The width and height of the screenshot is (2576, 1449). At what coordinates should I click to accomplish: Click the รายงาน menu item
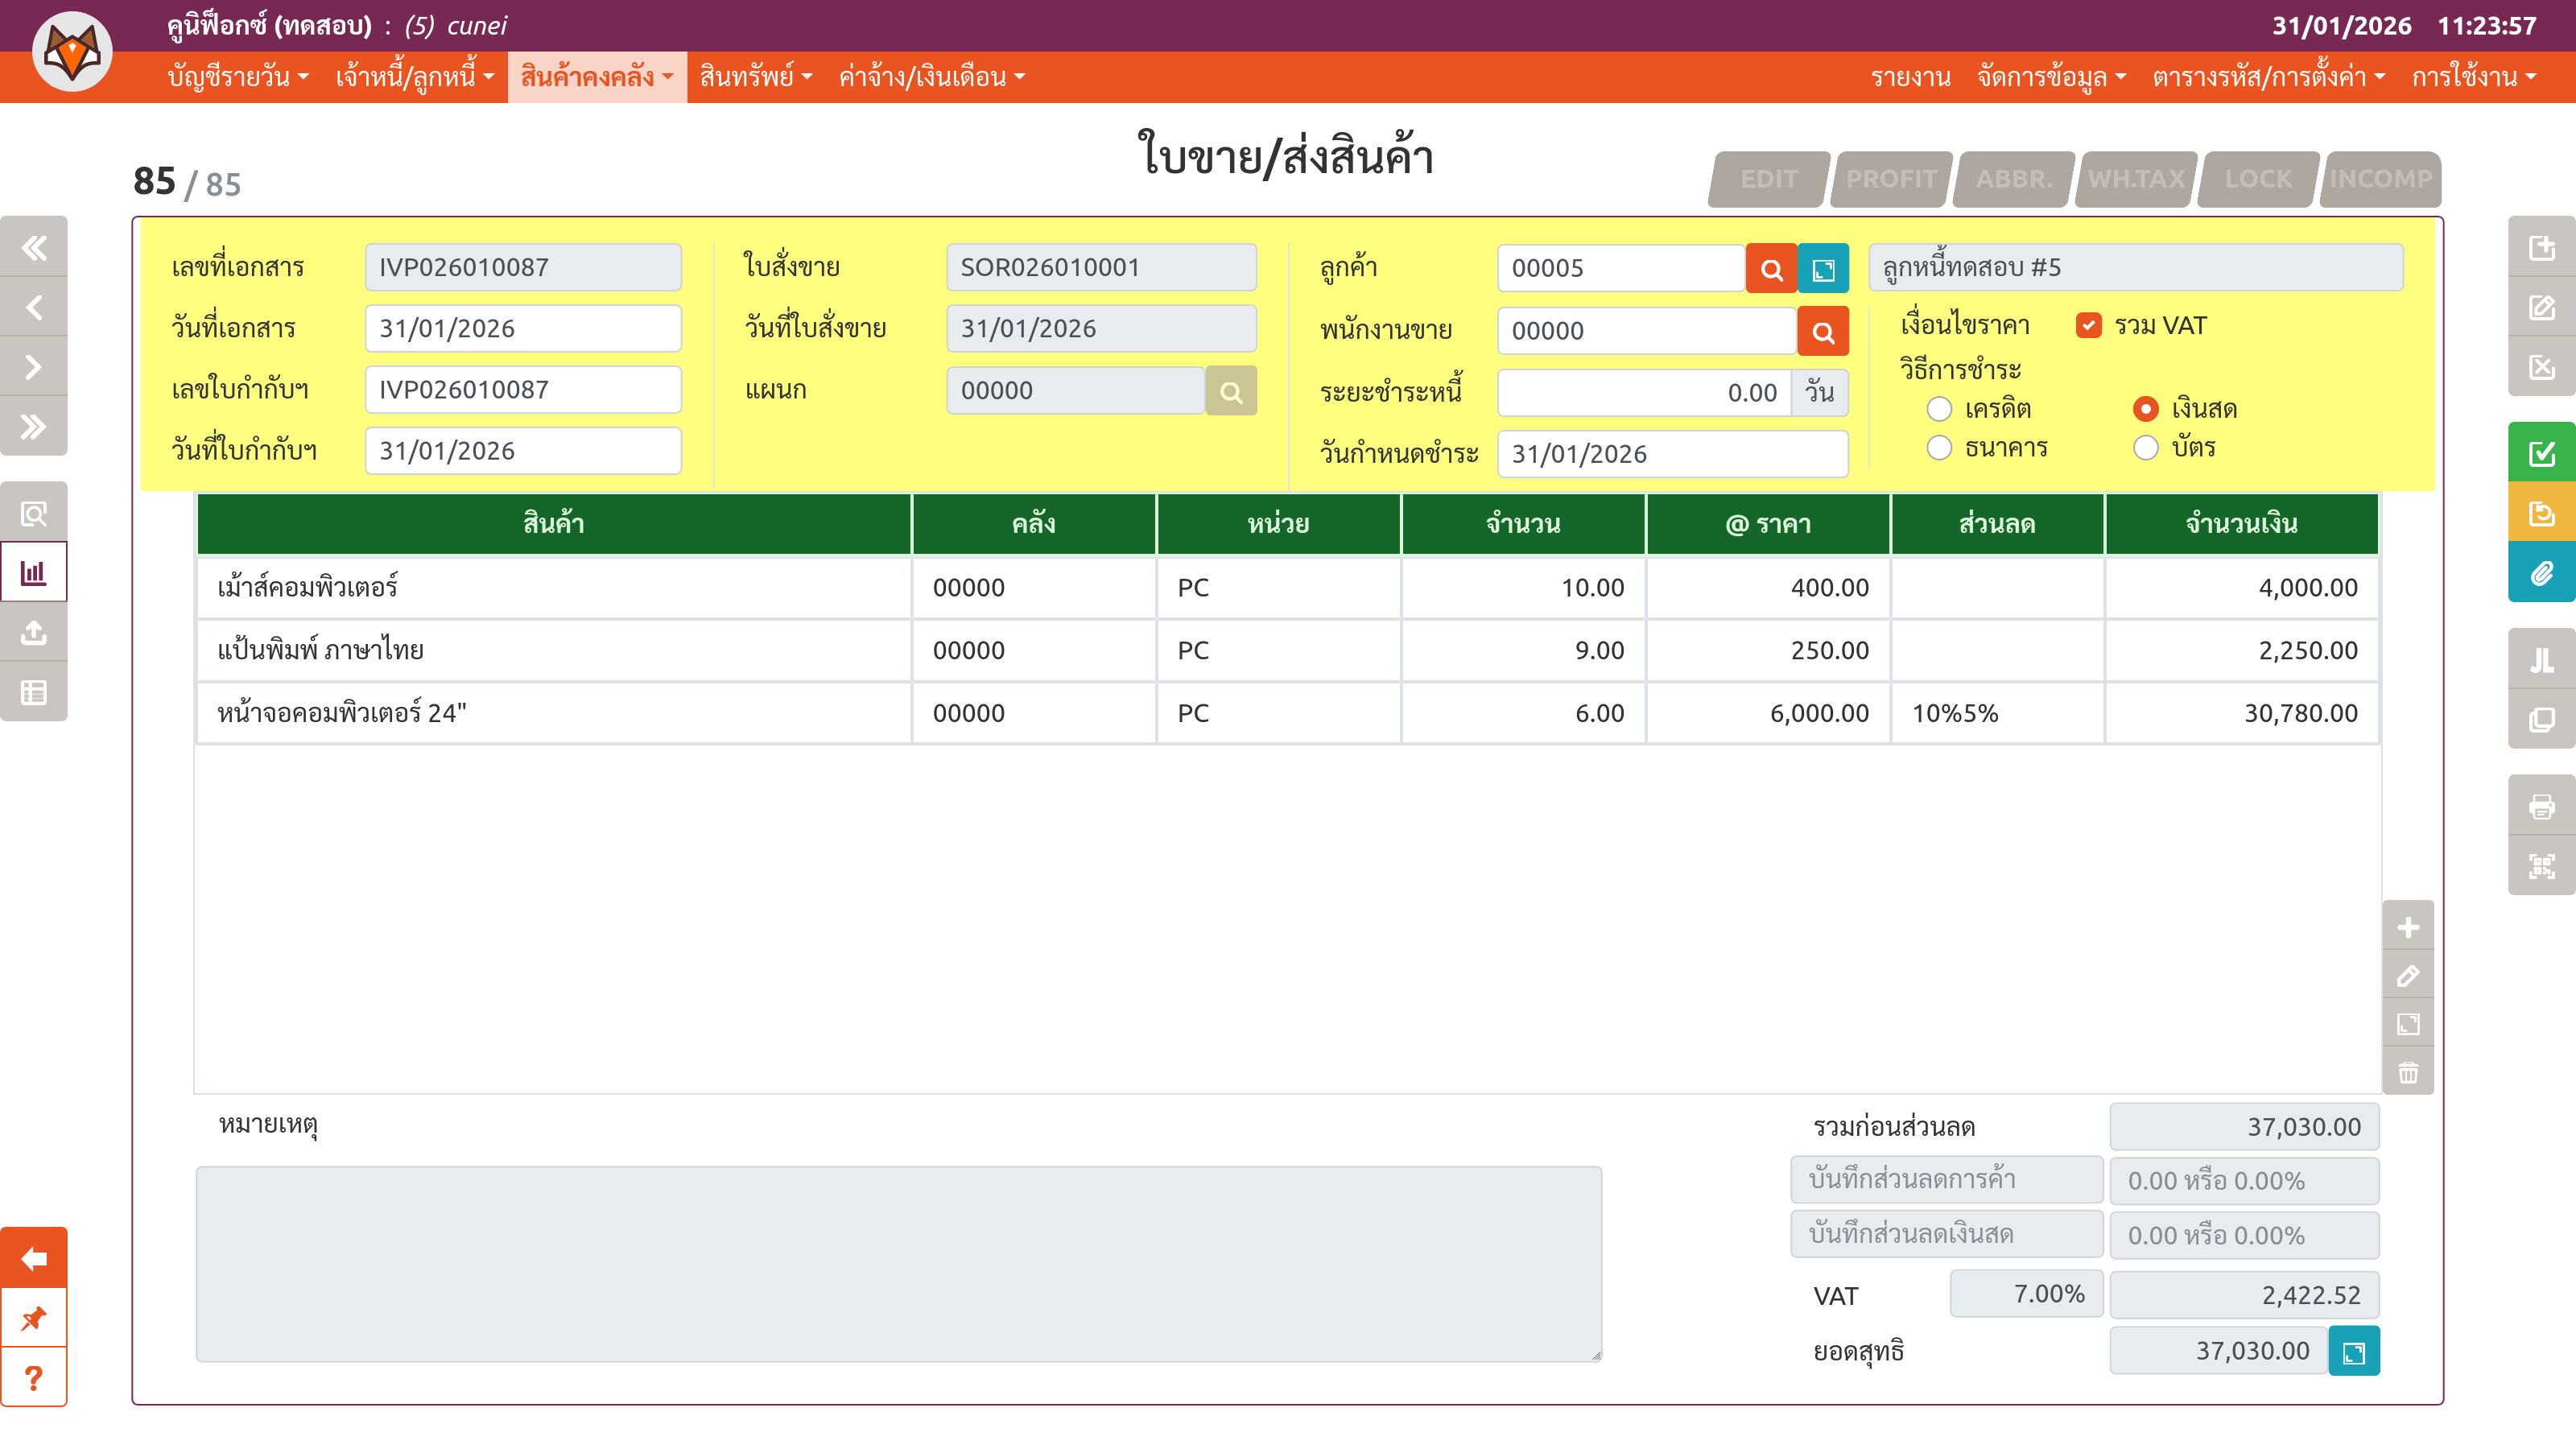click(1910, 77)
